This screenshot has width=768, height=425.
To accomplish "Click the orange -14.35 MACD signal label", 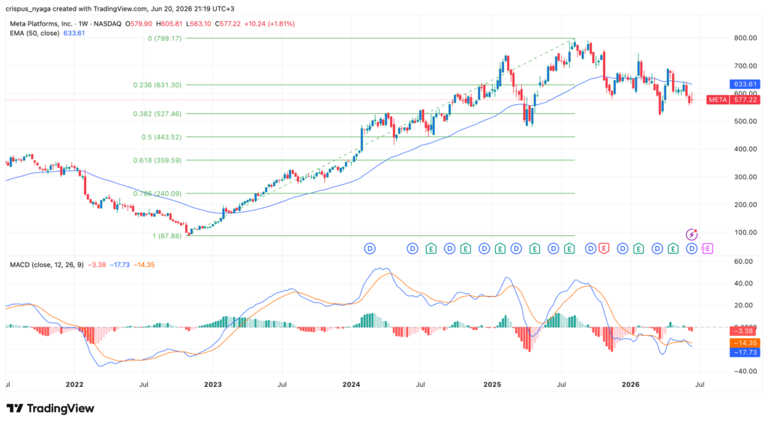I will click(745, 343).
